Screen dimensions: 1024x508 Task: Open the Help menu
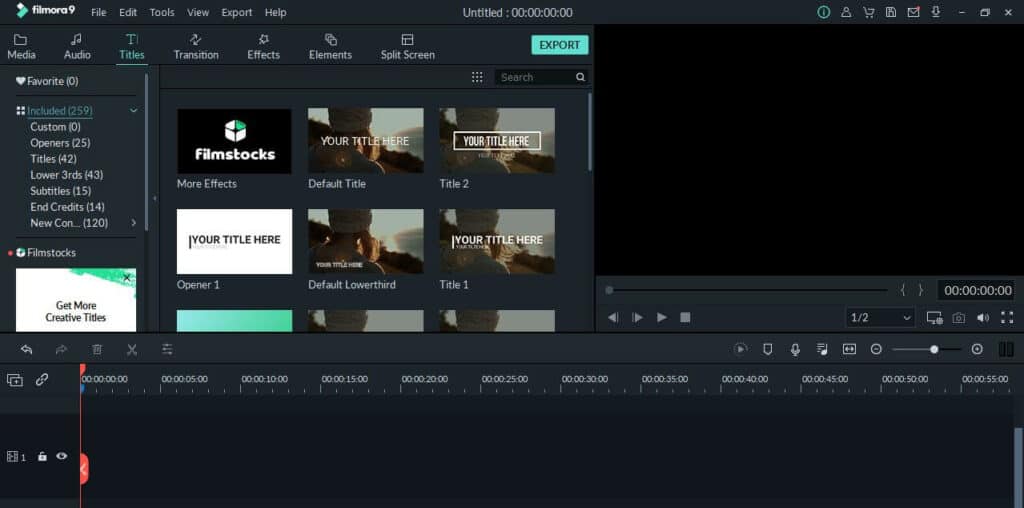pos(276,12)
